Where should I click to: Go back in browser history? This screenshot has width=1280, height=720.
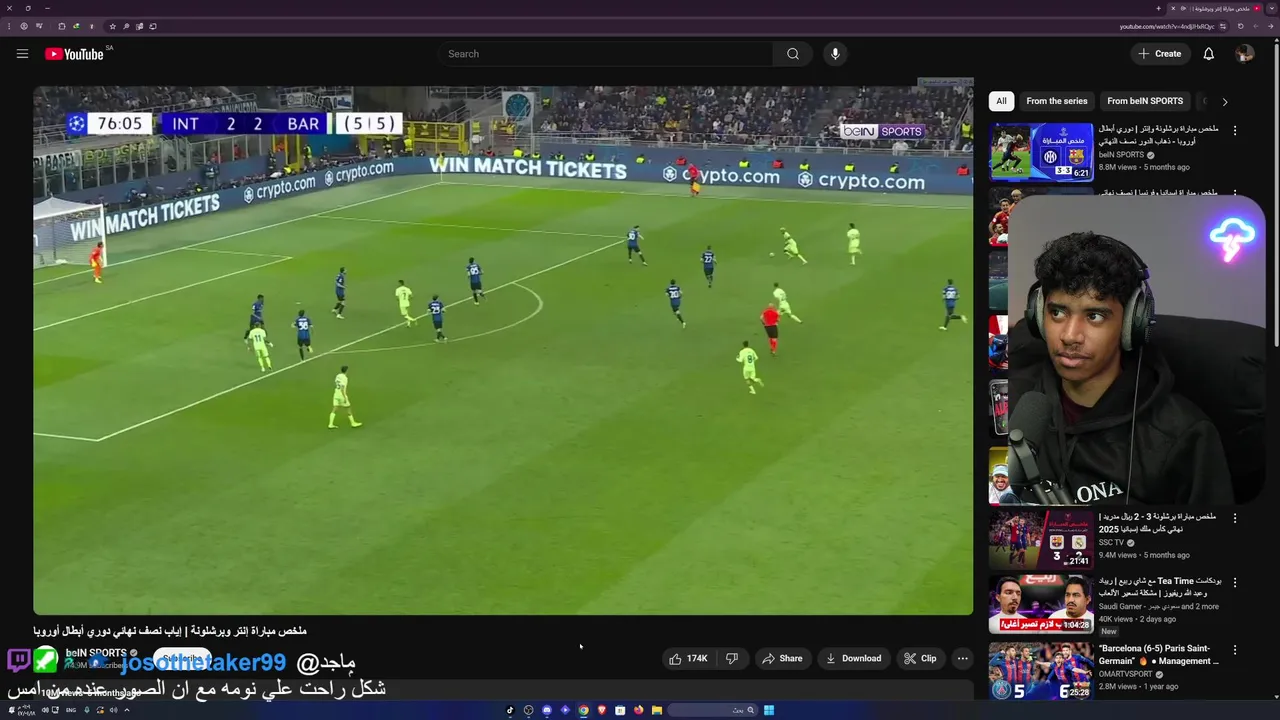1271,26
